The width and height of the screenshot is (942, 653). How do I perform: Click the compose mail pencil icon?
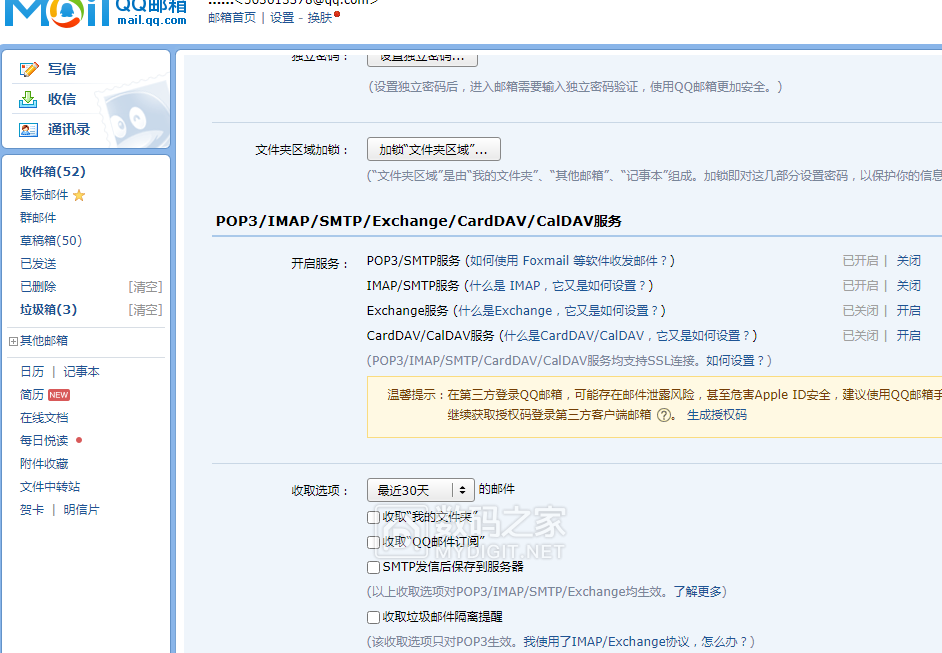29,70
